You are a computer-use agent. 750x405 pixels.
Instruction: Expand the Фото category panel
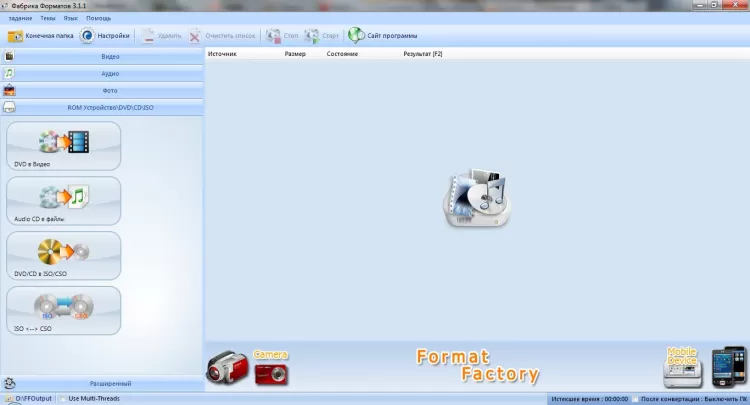pyautogui.click(x=102, y=90)
